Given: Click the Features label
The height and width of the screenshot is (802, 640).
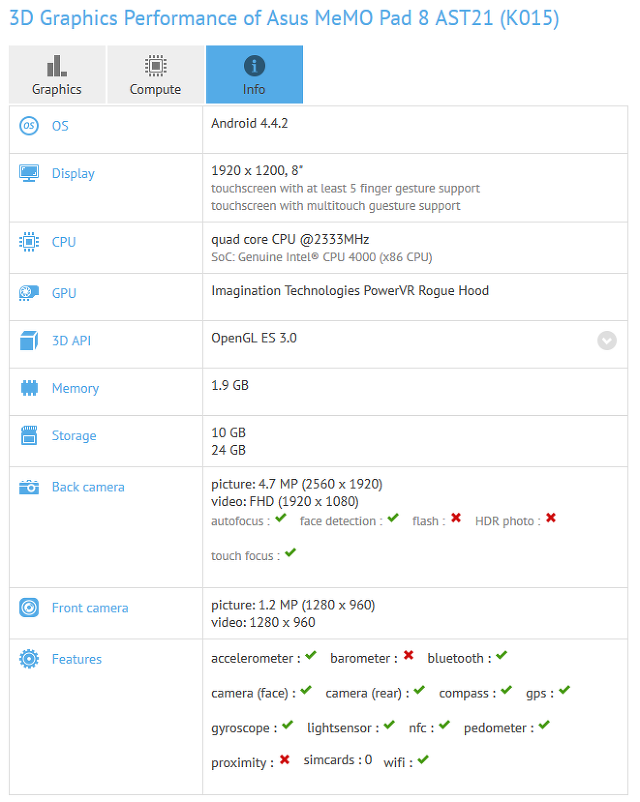Looking at the screenshot, I should pos(77,659).
